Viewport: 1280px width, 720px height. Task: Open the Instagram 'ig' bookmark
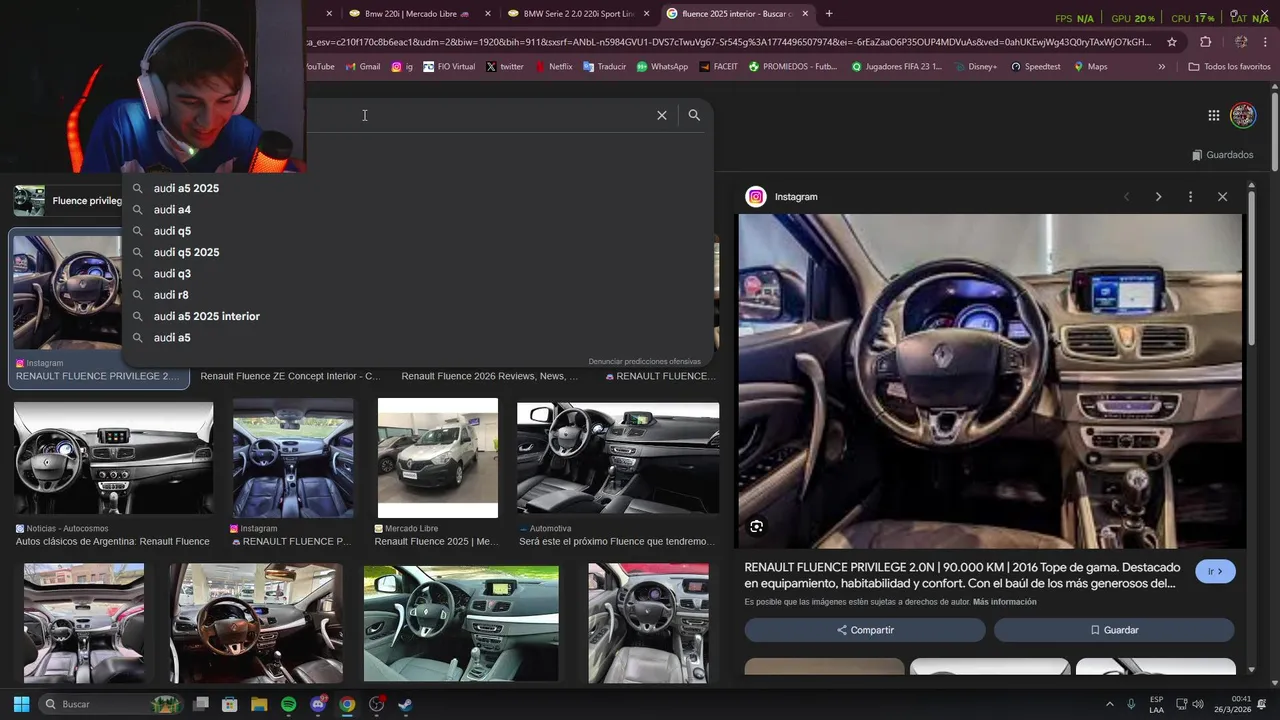[402, 67]
